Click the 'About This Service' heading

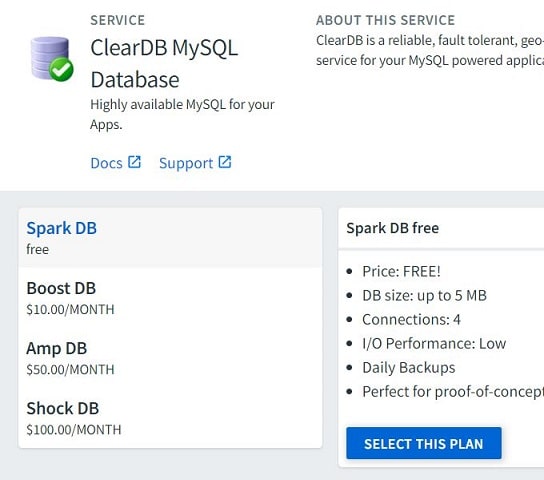coord(385,20)
